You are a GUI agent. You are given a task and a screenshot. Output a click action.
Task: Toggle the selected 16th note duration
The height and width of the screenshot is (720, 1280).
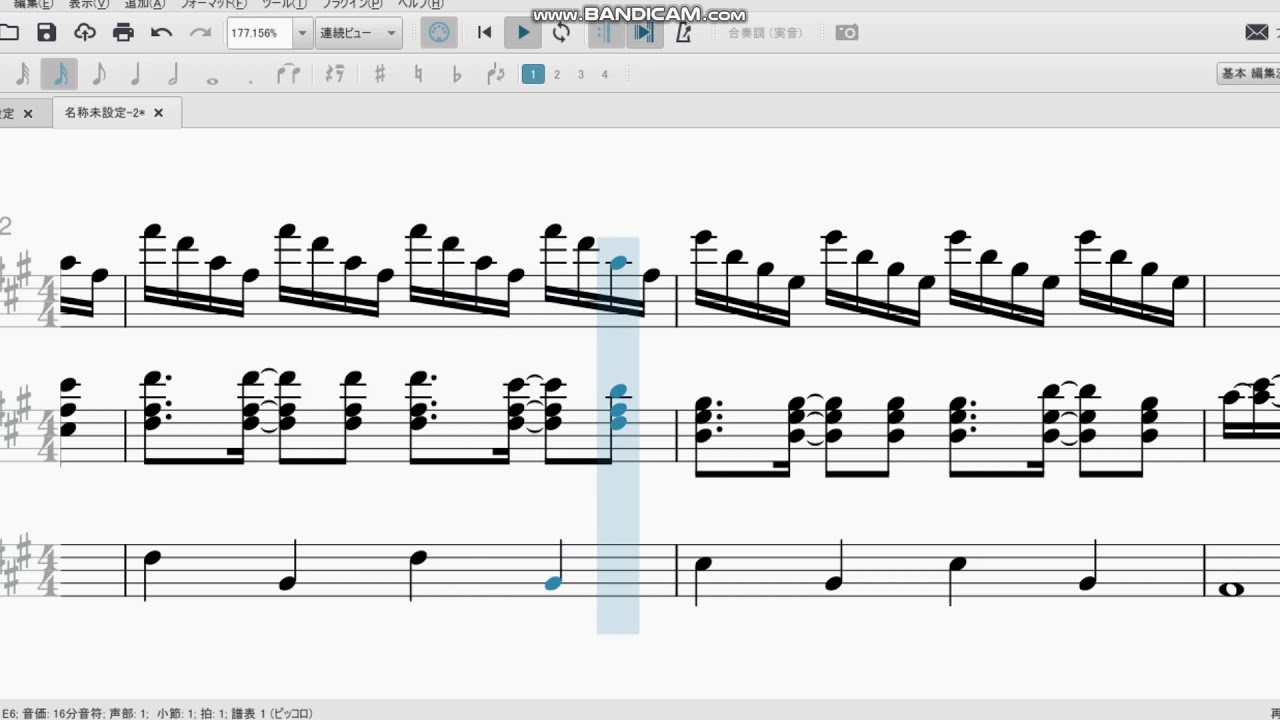pos(59,74)
